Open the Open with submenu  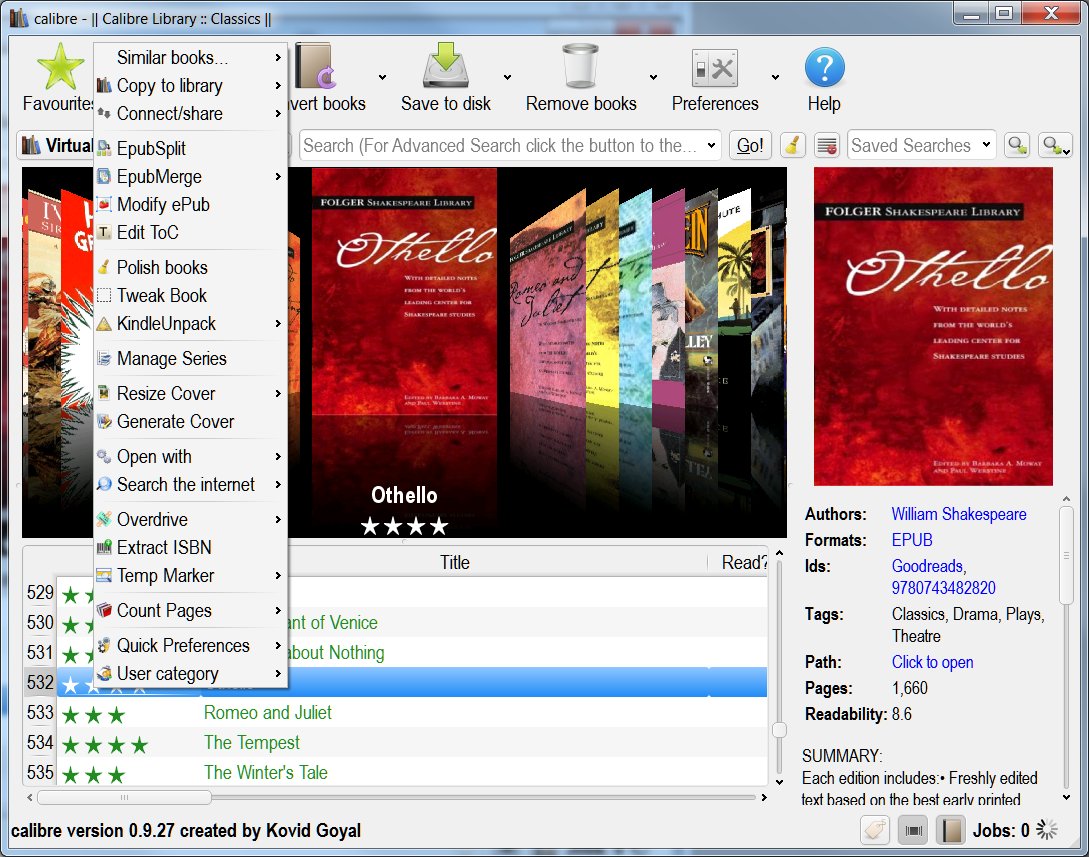click(x=190, y=456)
